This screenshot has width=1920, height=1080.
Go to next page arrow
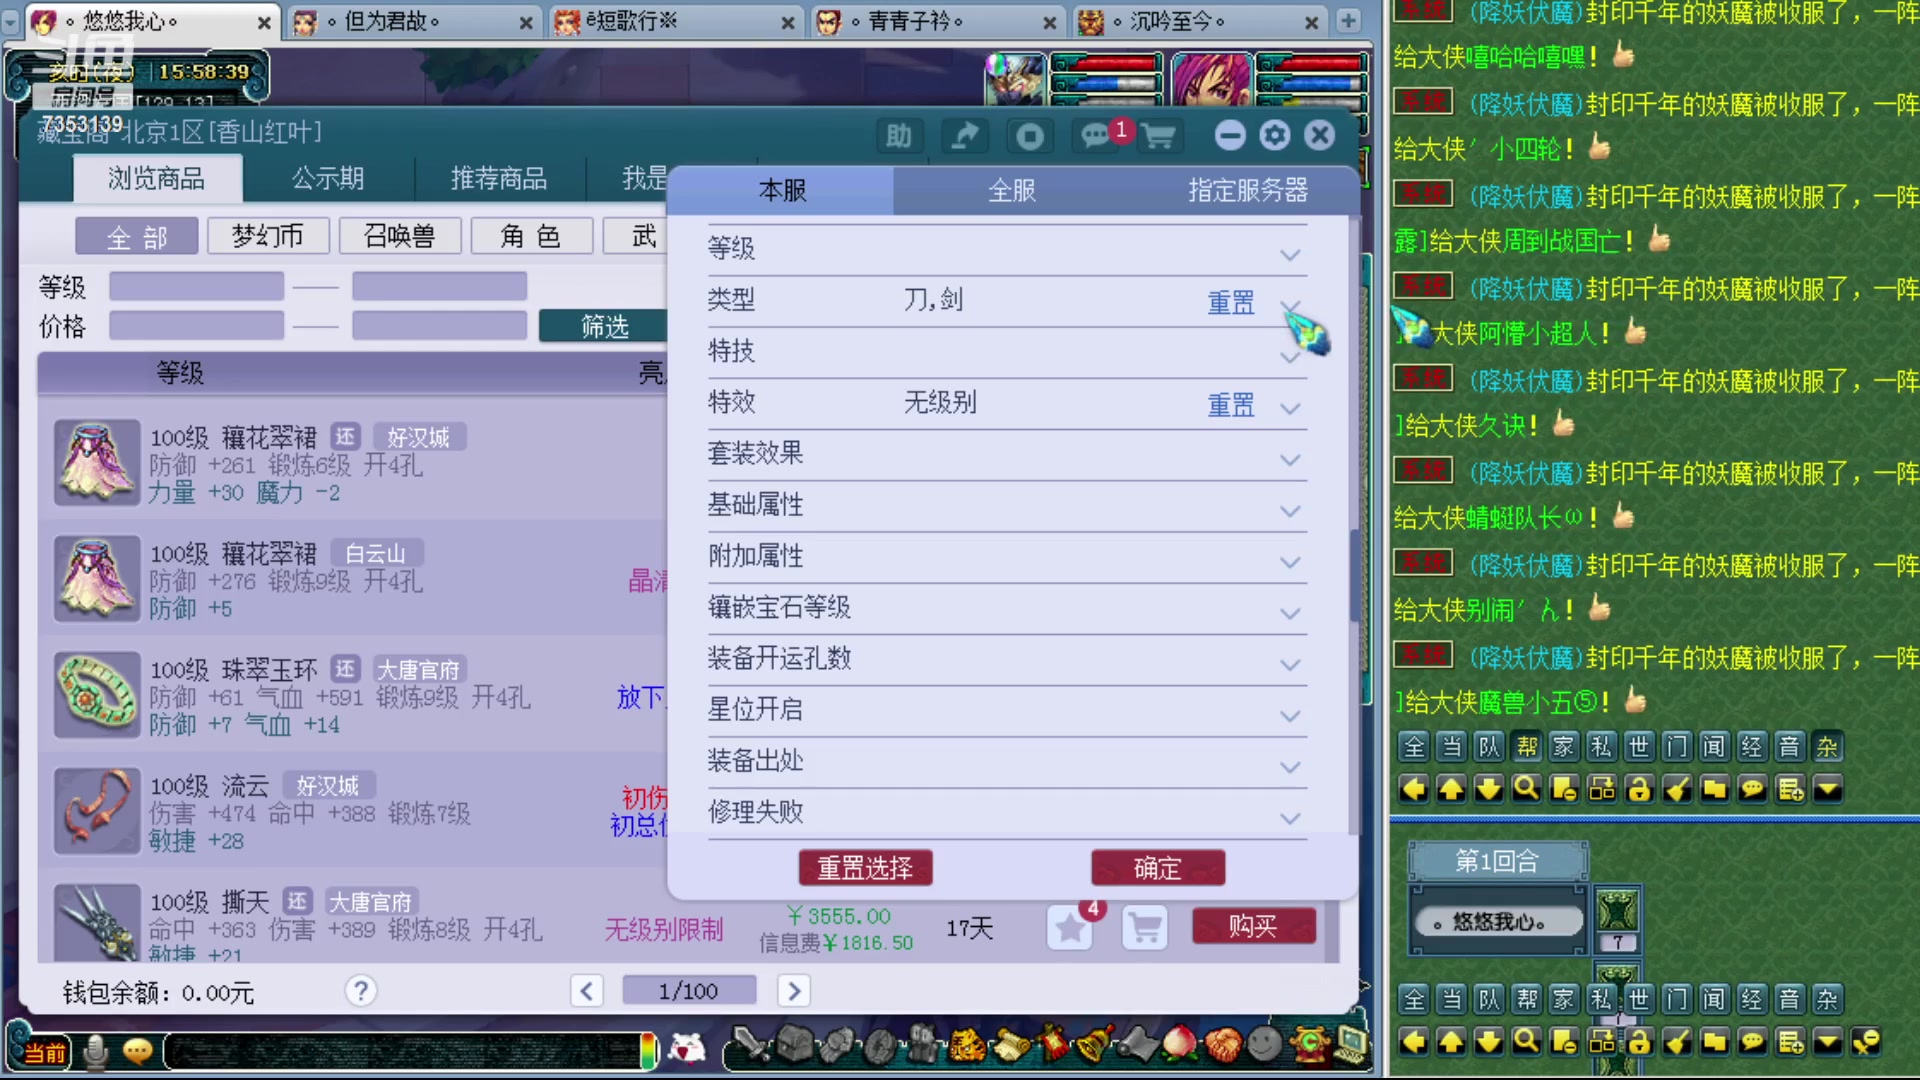pyautogui.click(x=793, y=991)
